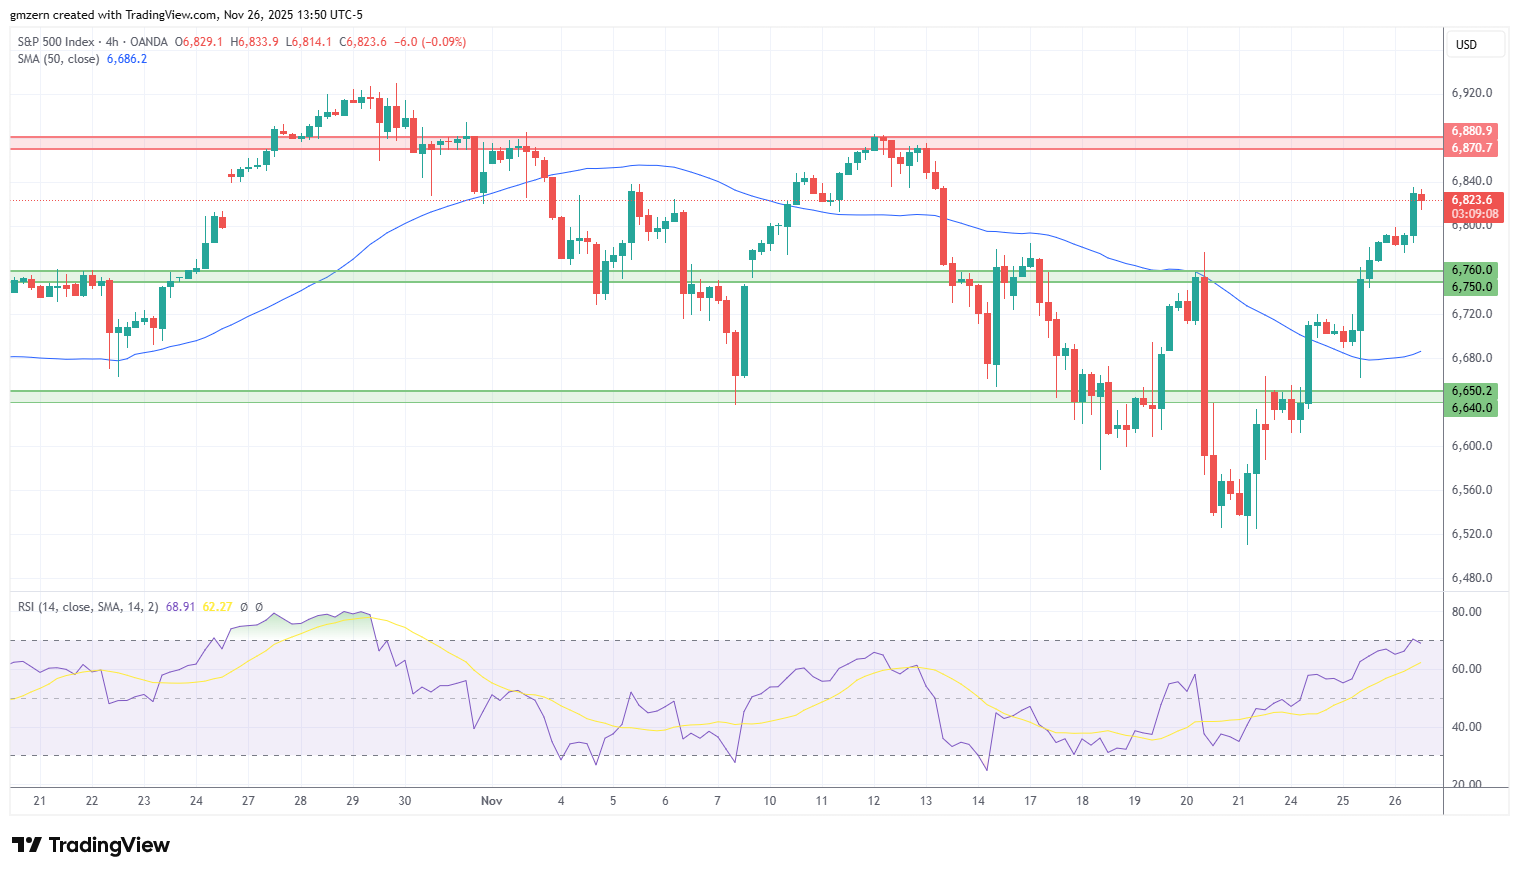Click the high price H6,833.9
This screenshot has height=875, width=1519.
pyautogui.click(x=254, y=42)
